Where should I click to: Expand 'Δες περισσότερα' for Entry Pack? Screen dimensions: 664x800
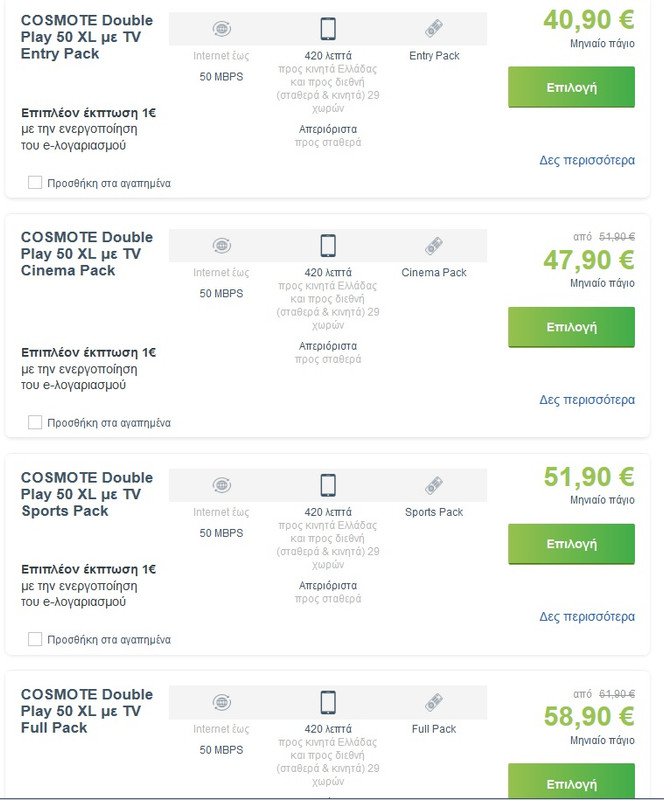(x=587, y=160)
